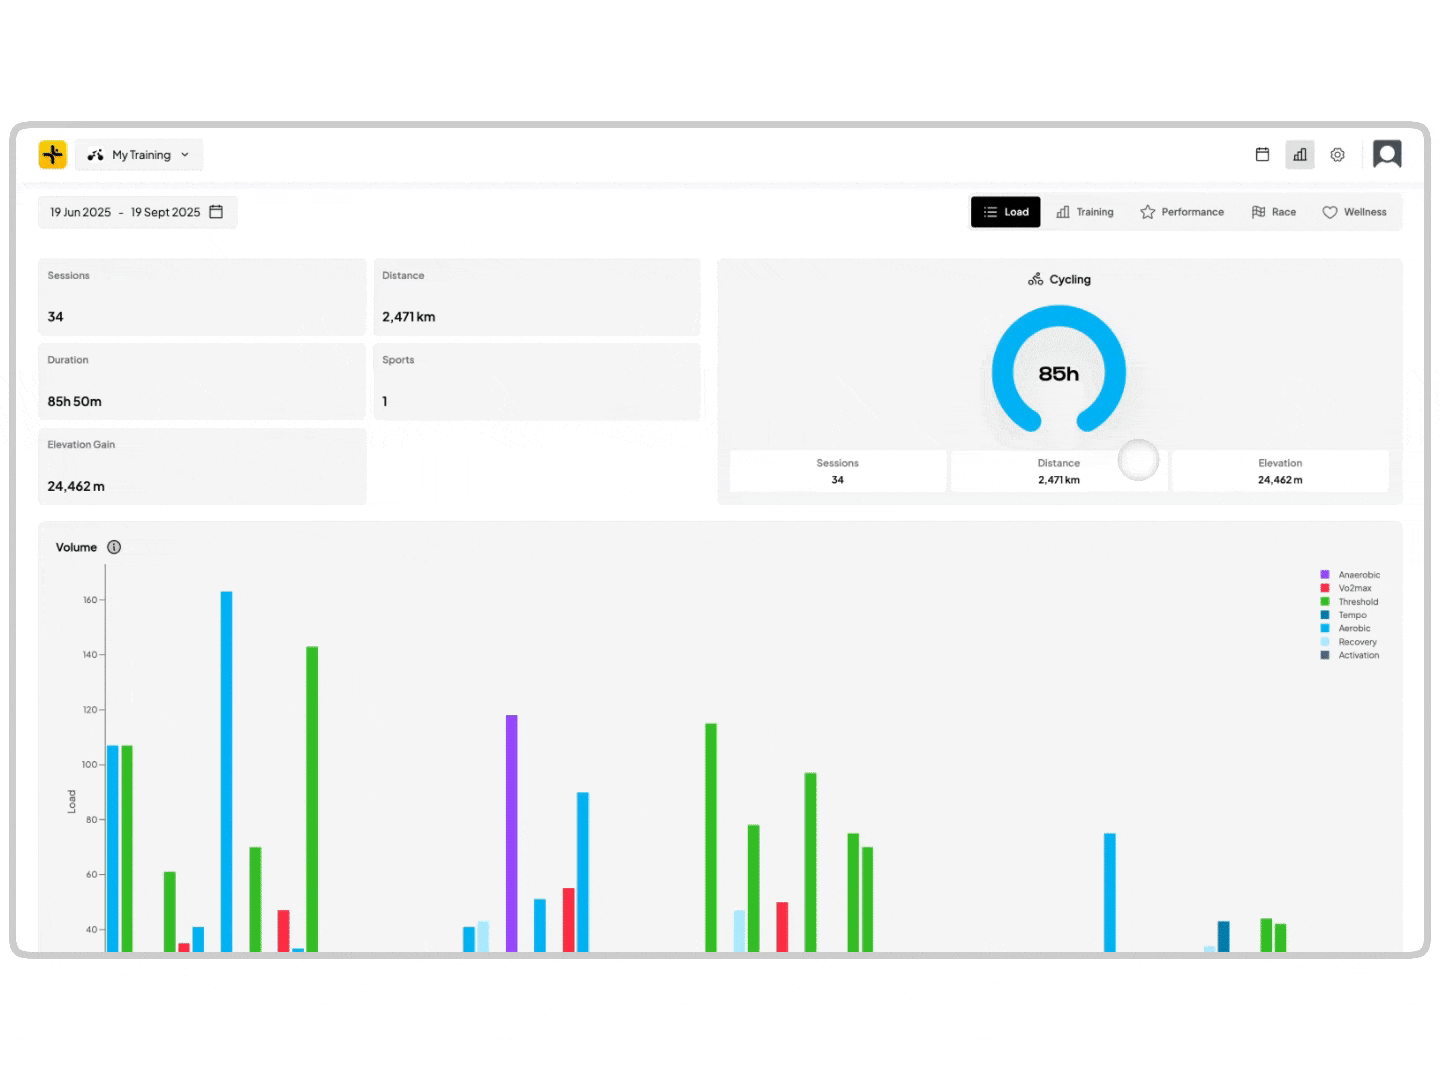Switch to the Training tab
Screen dimensions: 1440x1080
1085,212
